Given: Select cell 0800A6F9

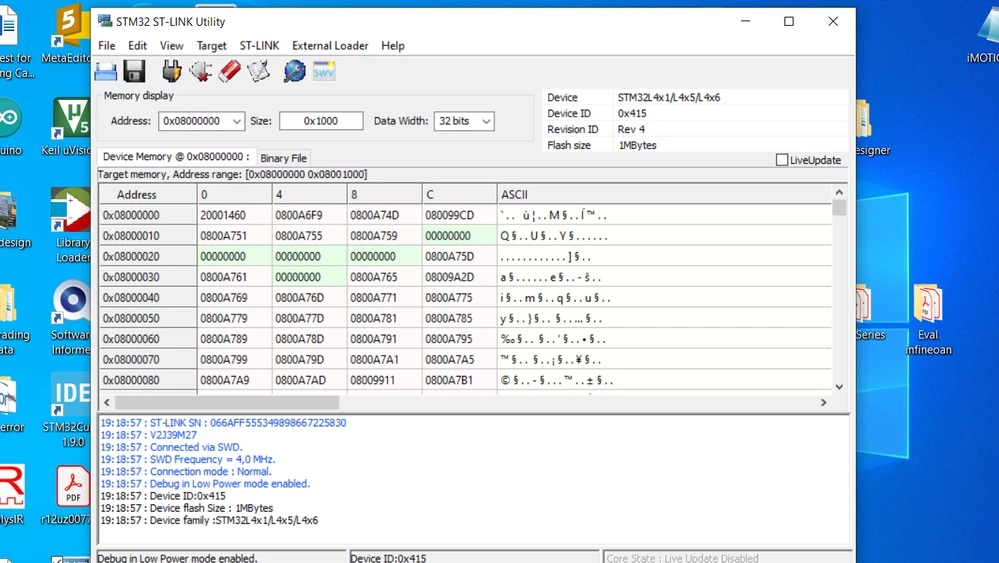Looking at the screenshot, I should click(x=310, y=215).
